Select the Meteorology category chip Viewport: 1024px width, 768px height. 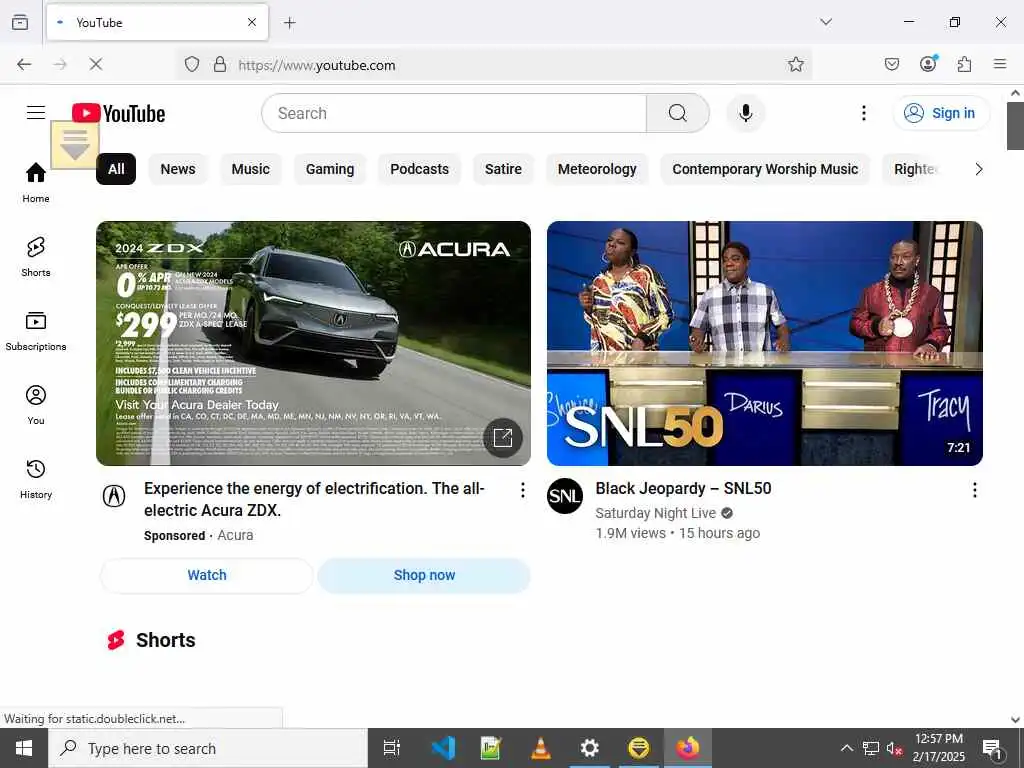click(597, 169)
